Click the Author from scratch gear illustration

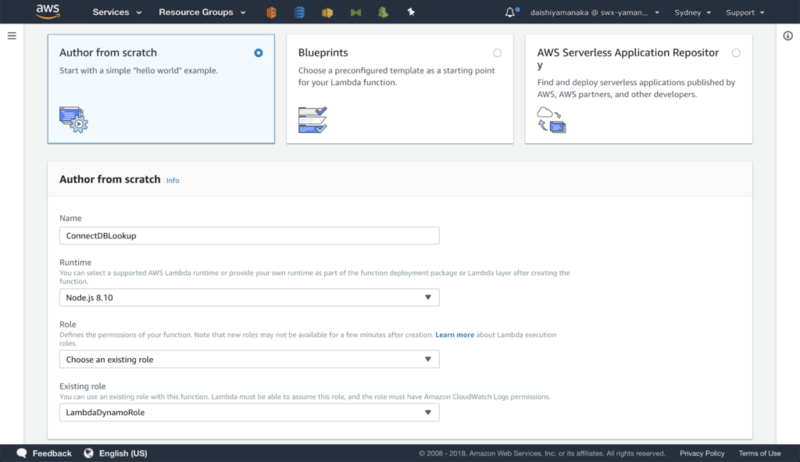[x=73, y=119]
